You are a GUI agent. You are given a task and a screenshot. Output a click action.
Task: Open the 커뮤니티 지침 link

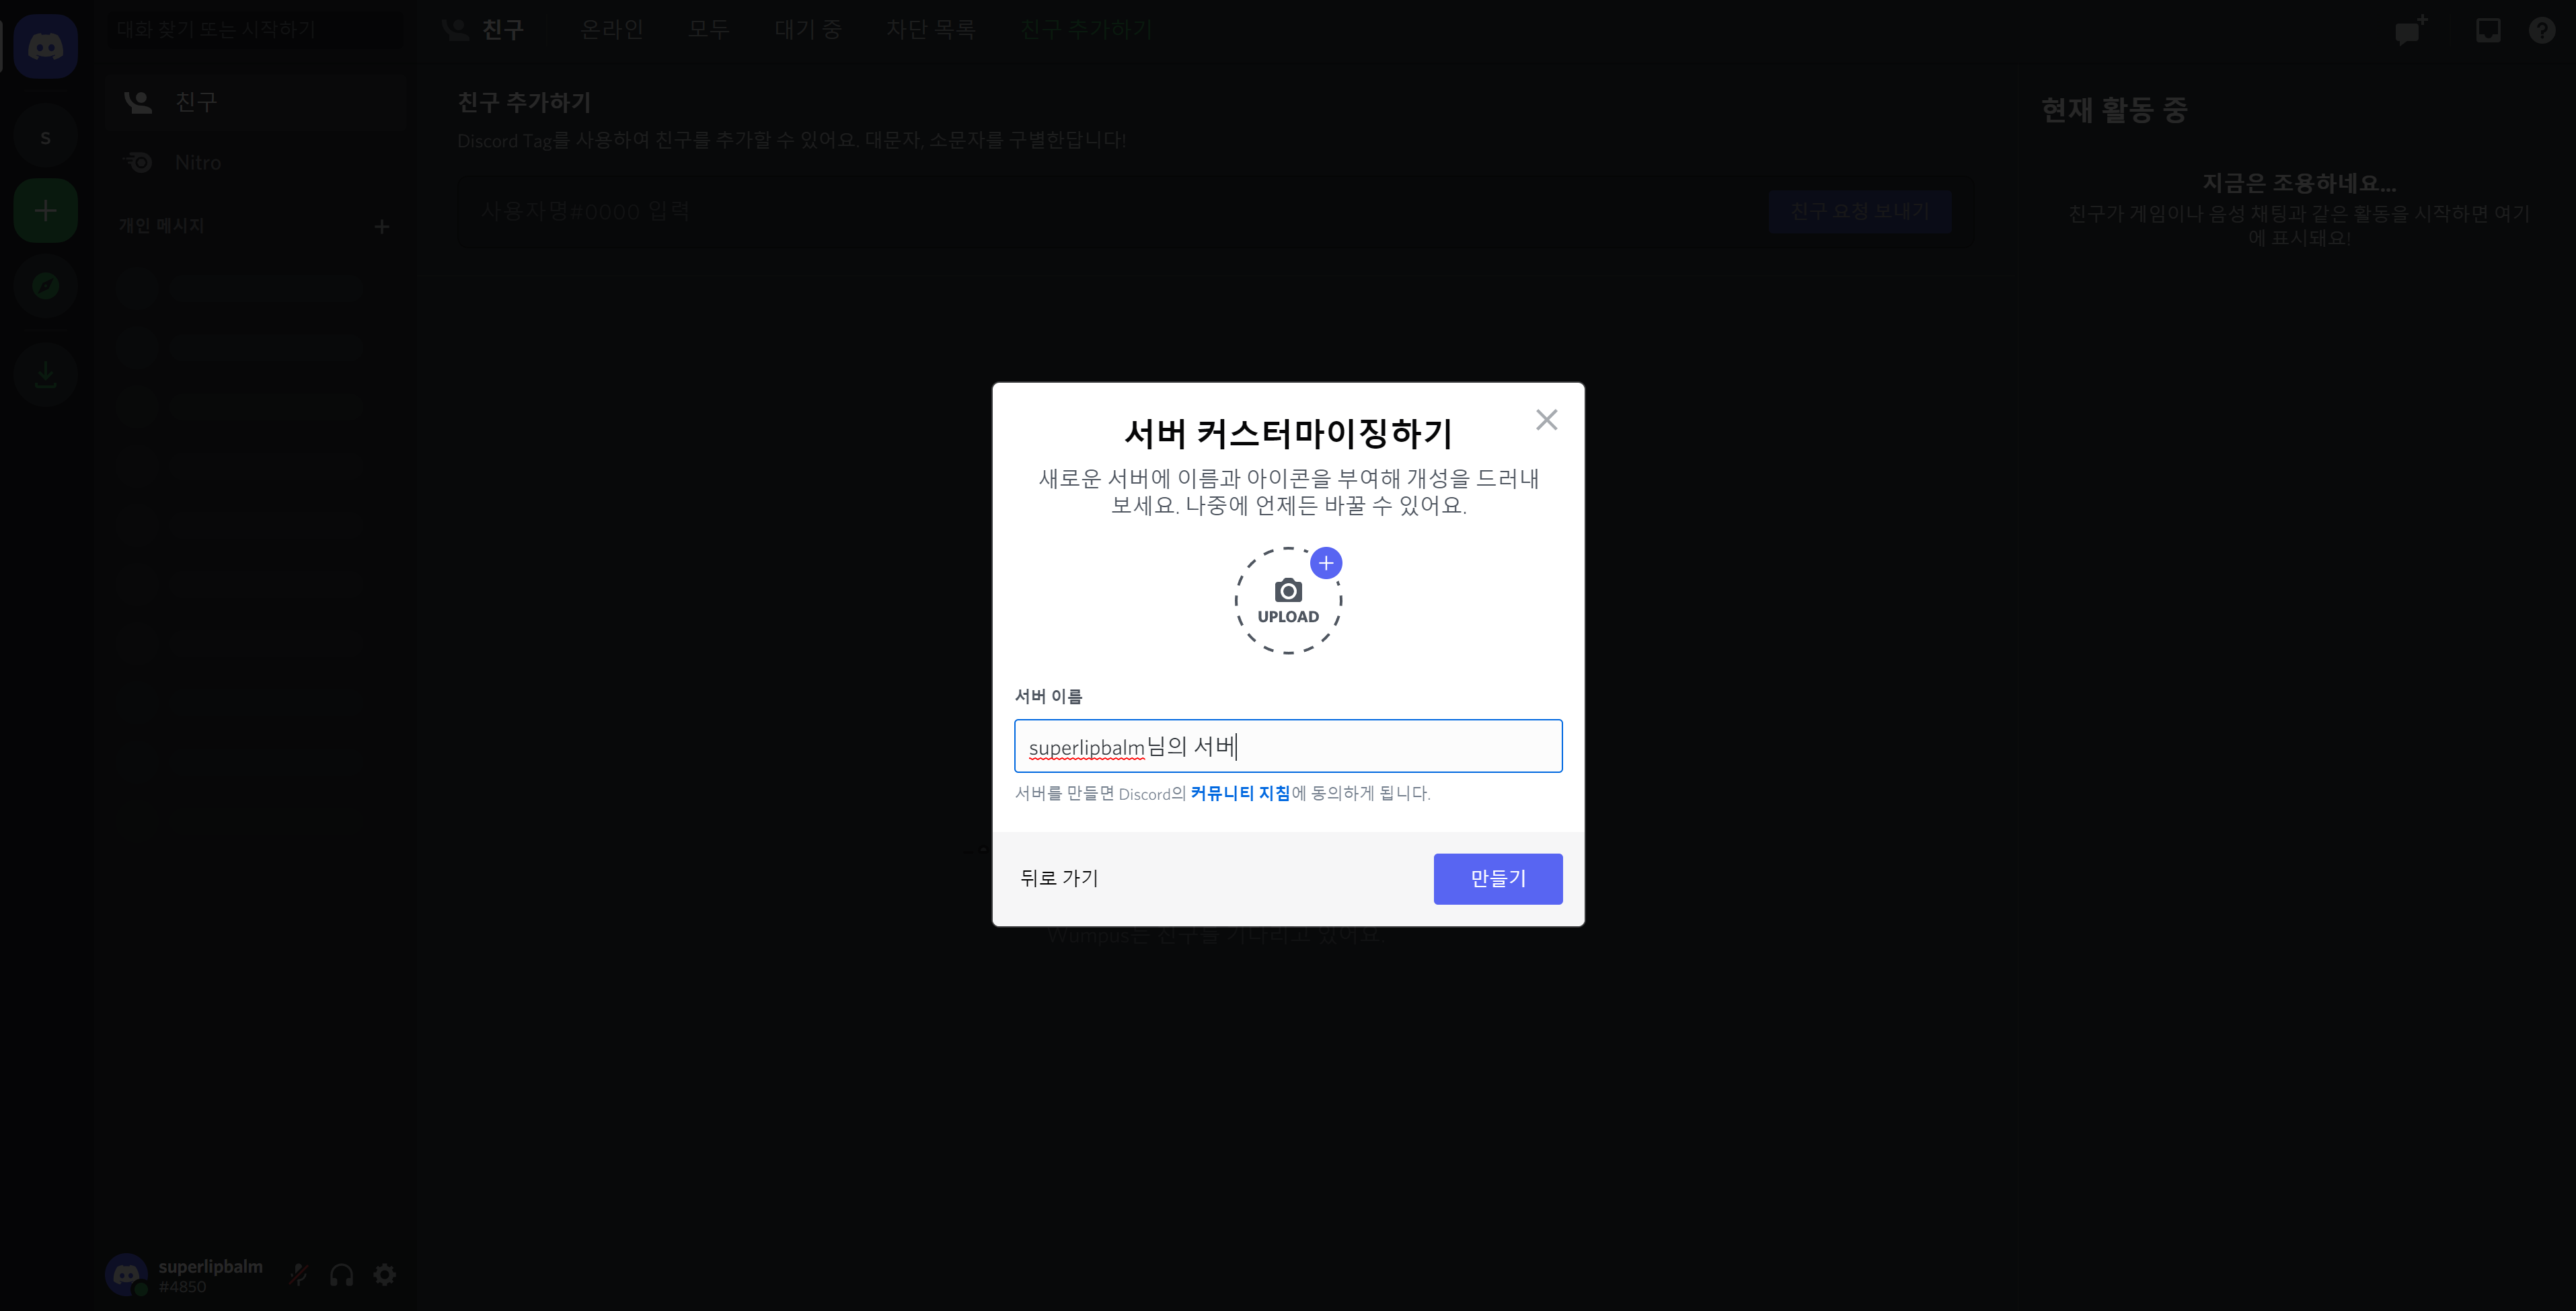coord(1240,793)
